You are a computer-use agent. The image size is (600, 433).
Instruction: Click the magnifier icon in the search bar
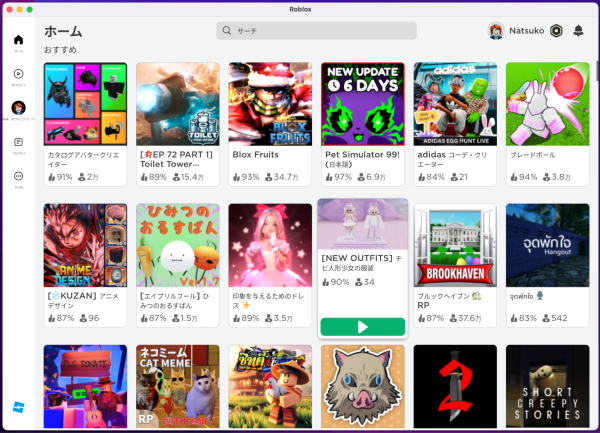(x=227, y=31)
